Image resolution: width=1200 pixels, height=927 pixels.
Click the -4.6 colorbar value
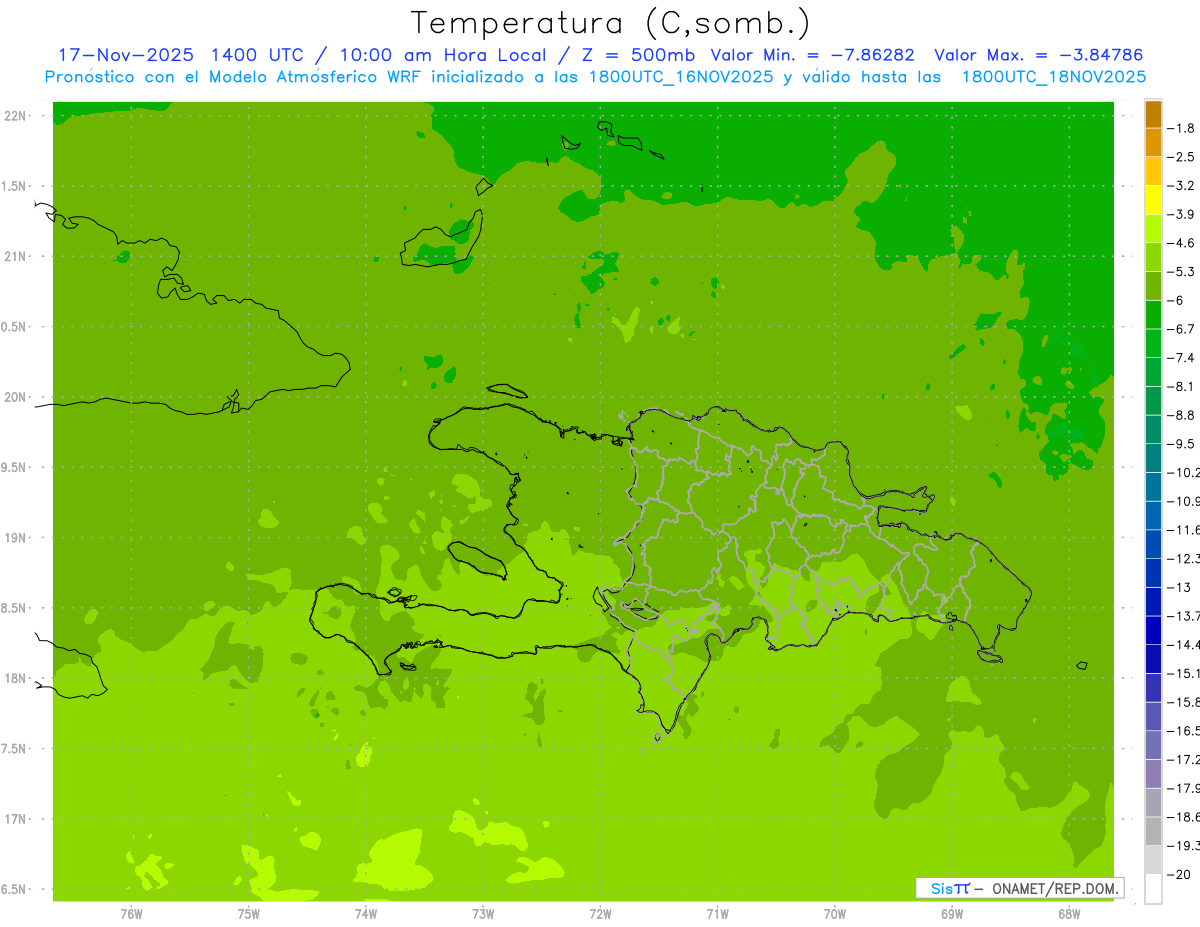[1181, 243]
